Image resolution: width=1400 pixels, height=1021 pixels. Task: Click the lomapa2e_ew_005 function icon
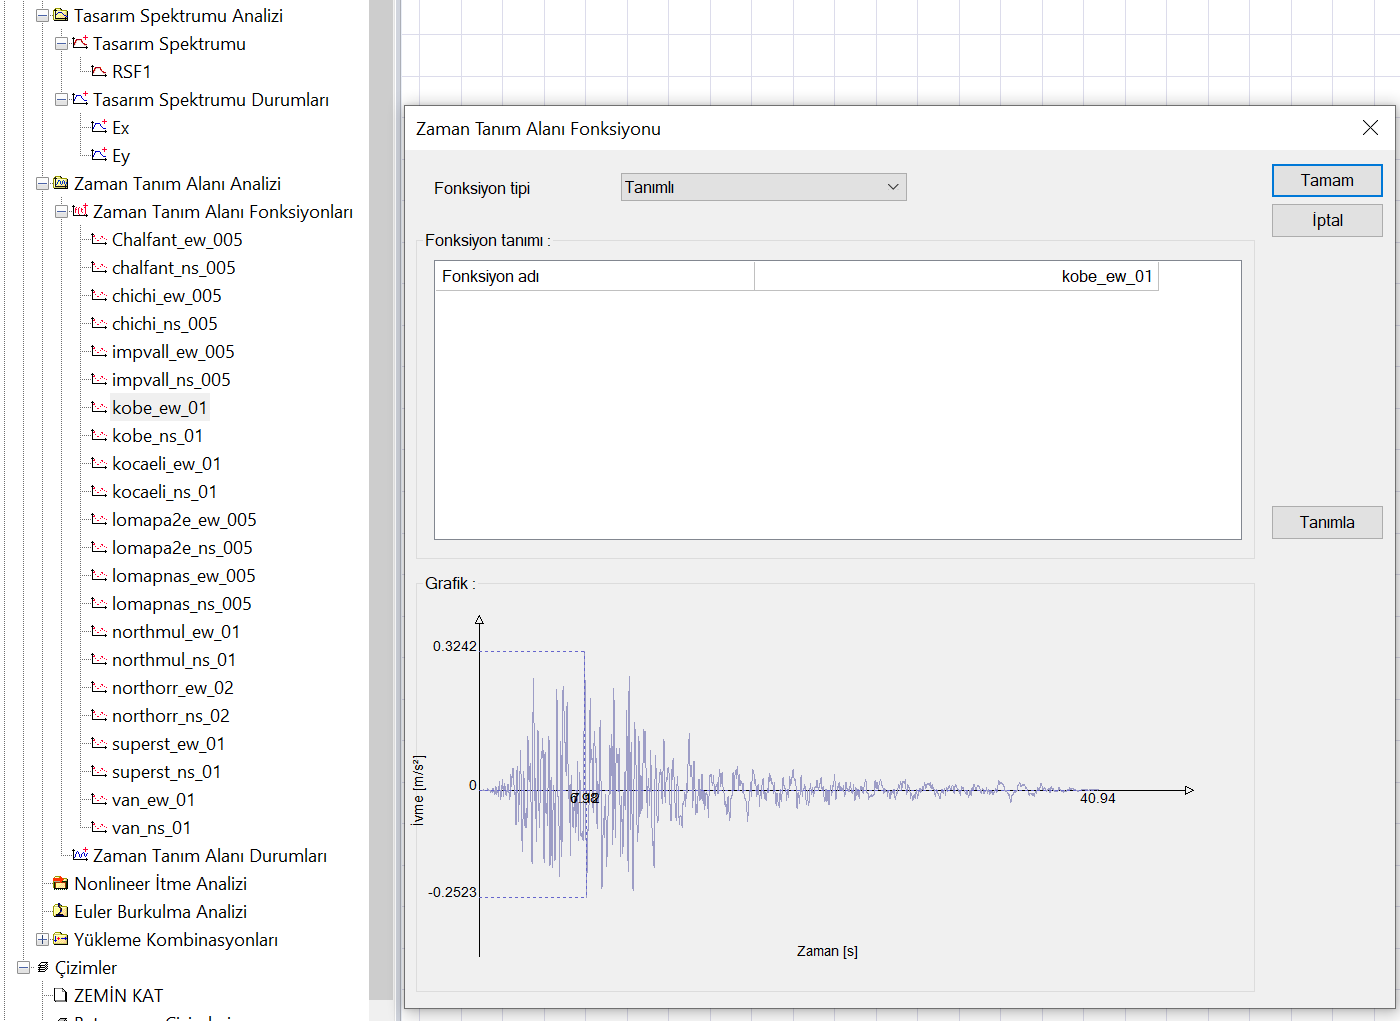pyautogui.click(x=99, y=520)
